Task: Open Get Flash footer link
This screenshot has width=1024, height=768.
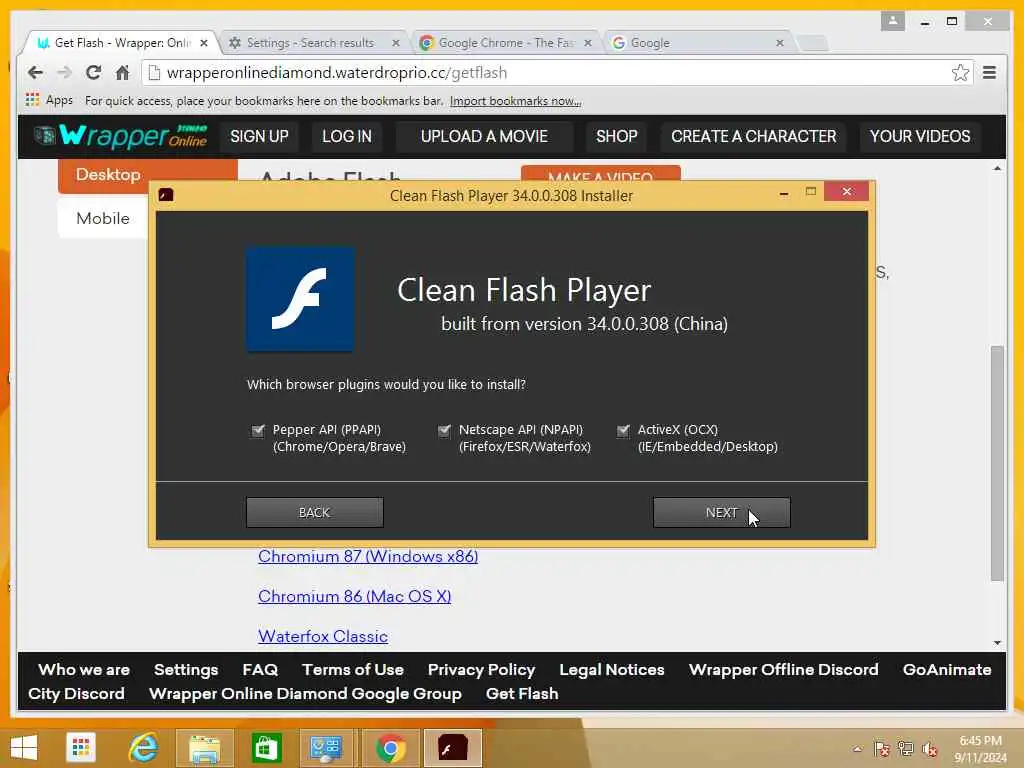Action: (522, 694)
